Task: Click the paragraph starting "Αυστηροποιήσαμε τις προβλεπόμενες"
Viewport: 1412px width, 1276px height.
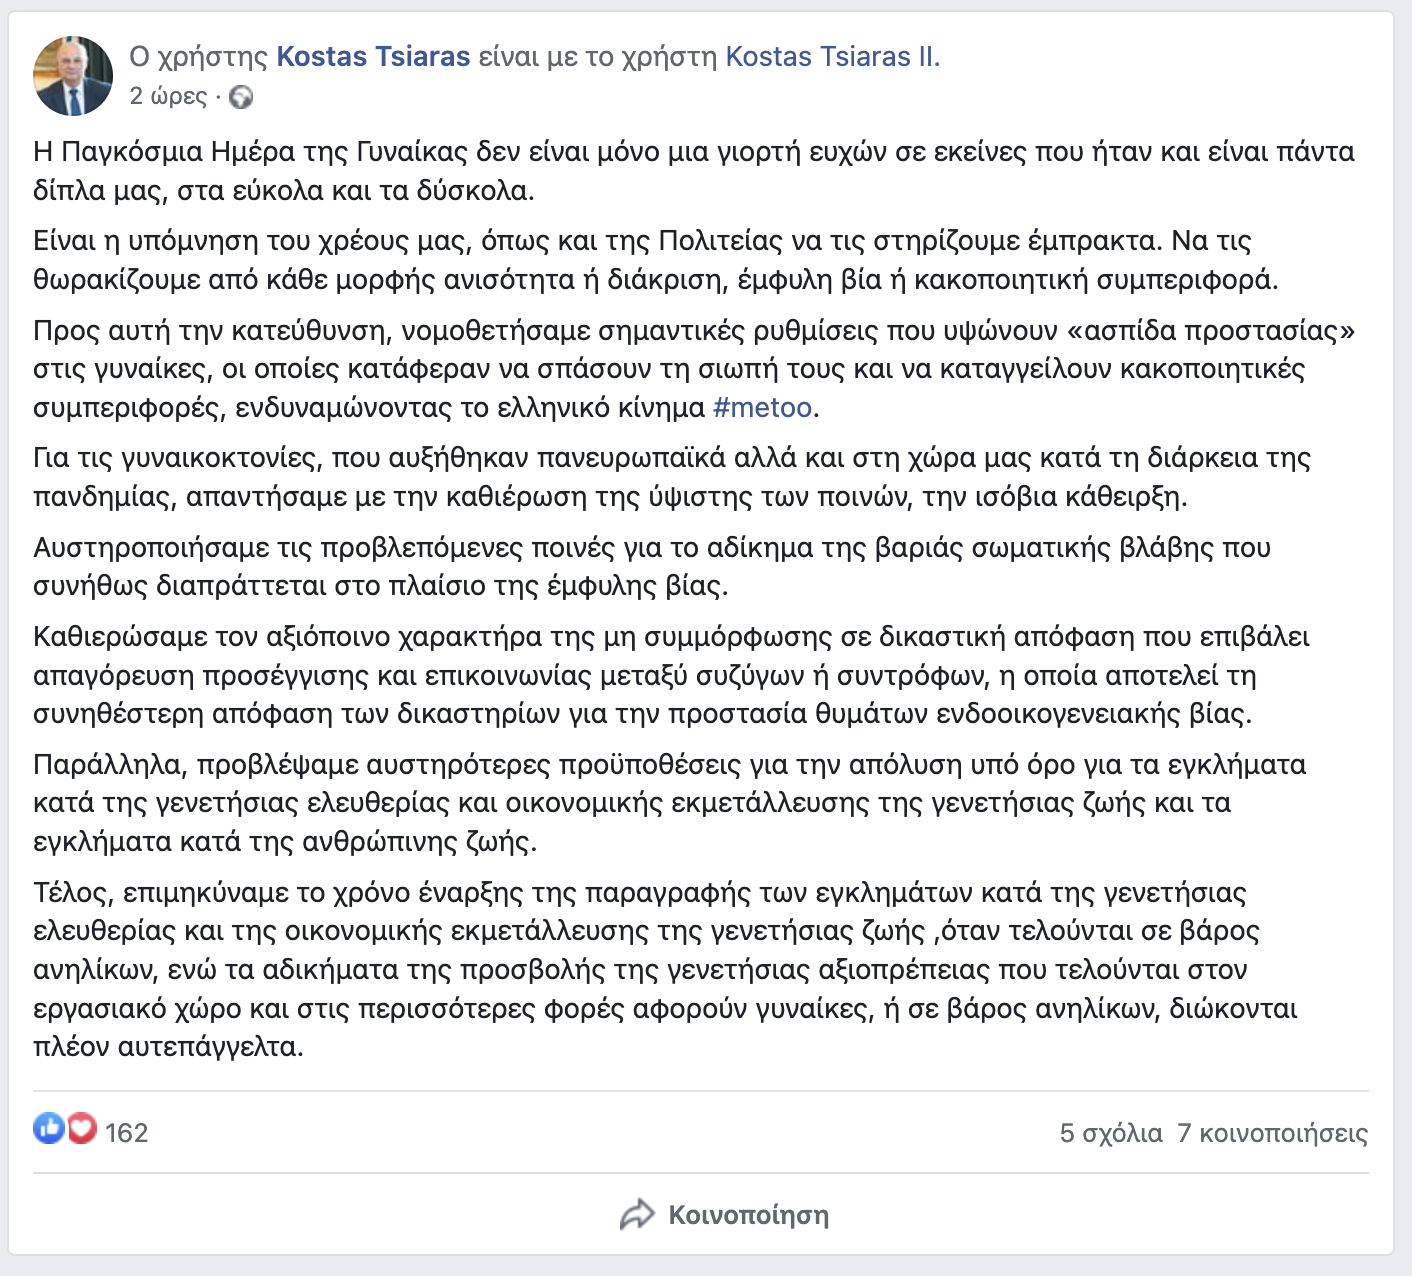Action: click(651, 566)
